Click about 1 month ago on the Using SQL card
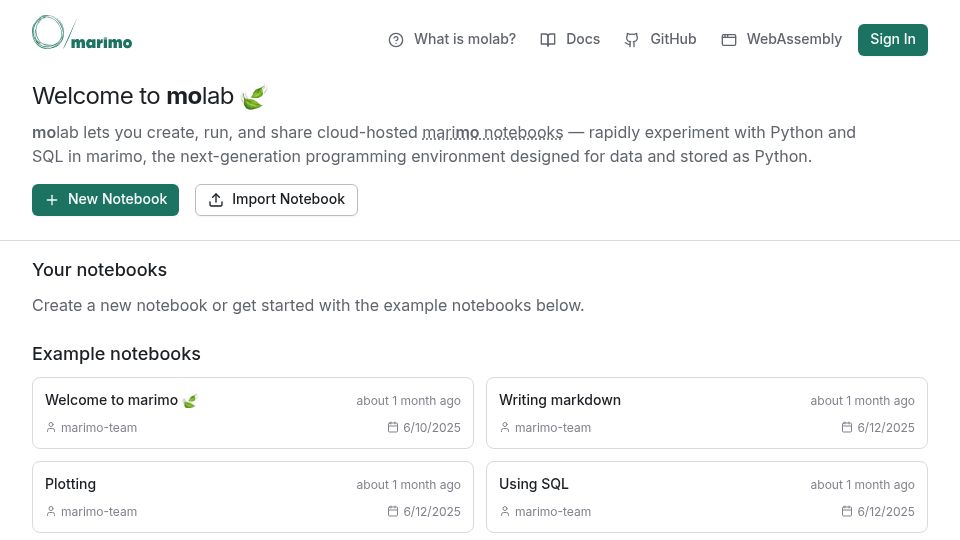Image resolution: width=960 pixels, height=540 pixels. tap(862, 484)
